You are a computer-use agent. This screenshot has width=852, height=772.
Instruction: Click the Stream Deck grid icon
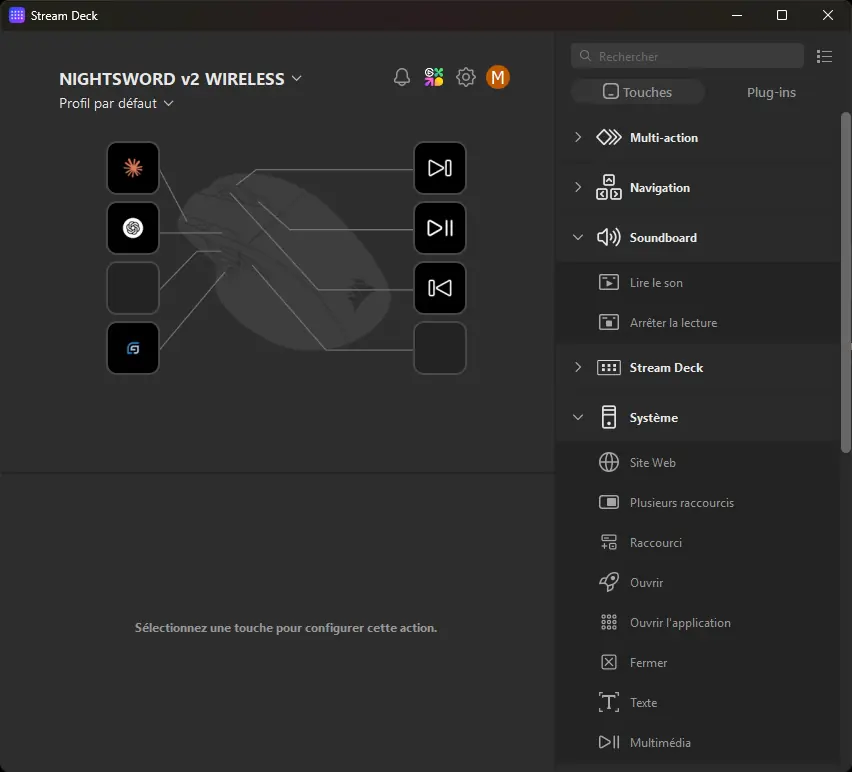click(609, 367)
